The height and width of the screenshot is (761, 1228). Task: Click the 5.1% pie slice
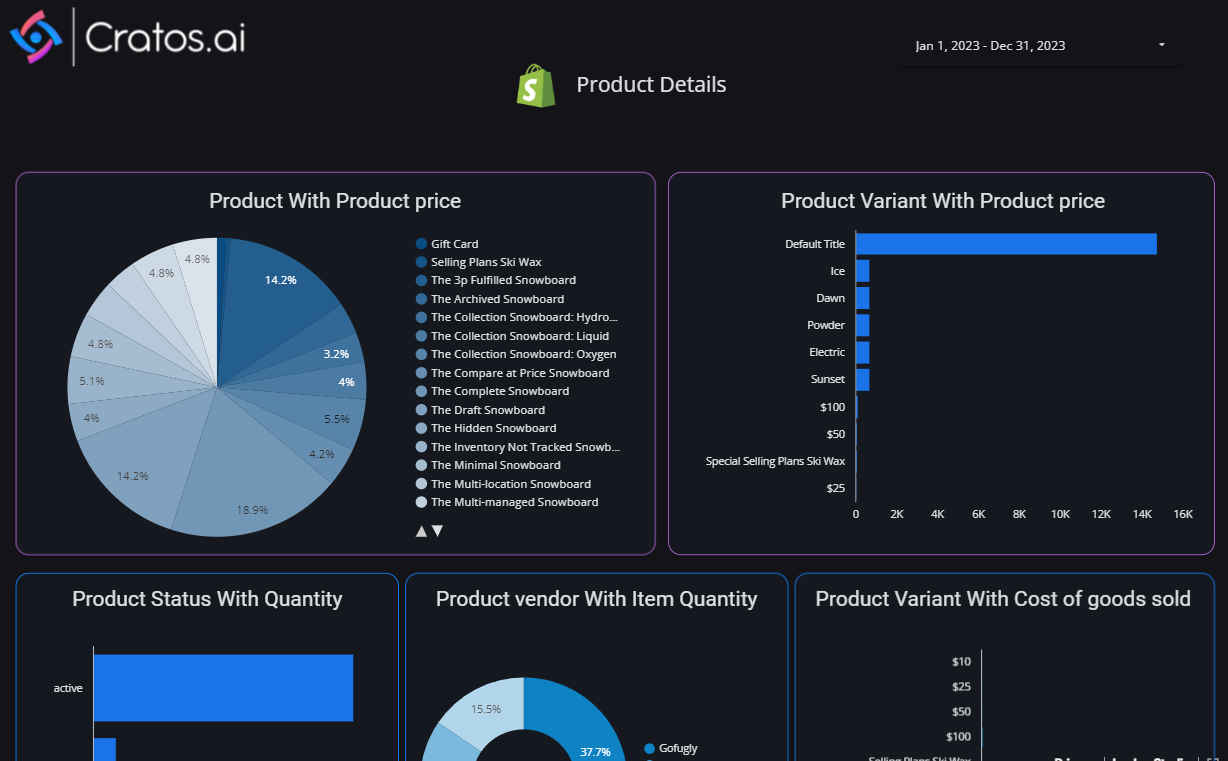pyautogui.click(x=110, y=380)
